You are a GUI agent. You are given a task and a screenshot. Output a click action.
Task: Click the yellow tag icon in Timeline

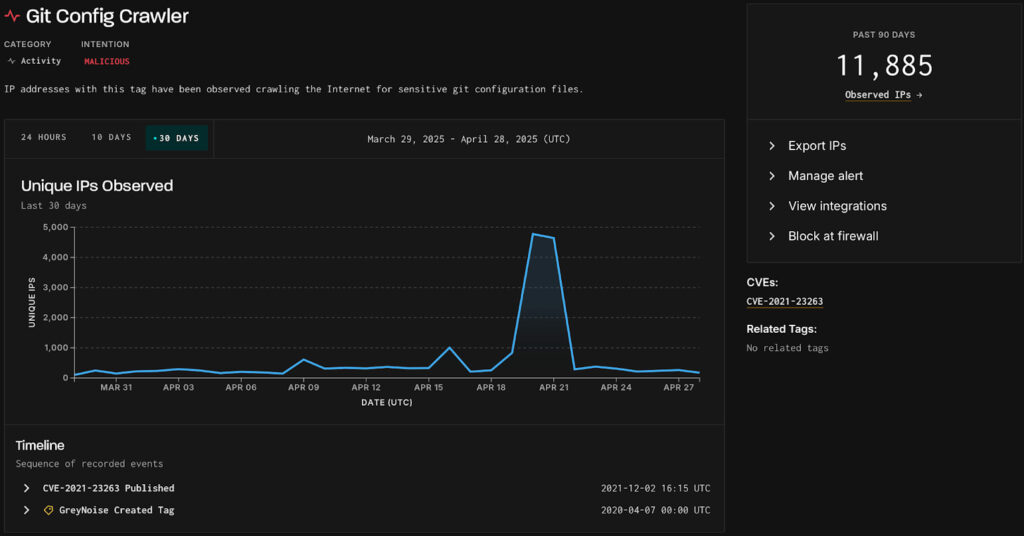48,510
